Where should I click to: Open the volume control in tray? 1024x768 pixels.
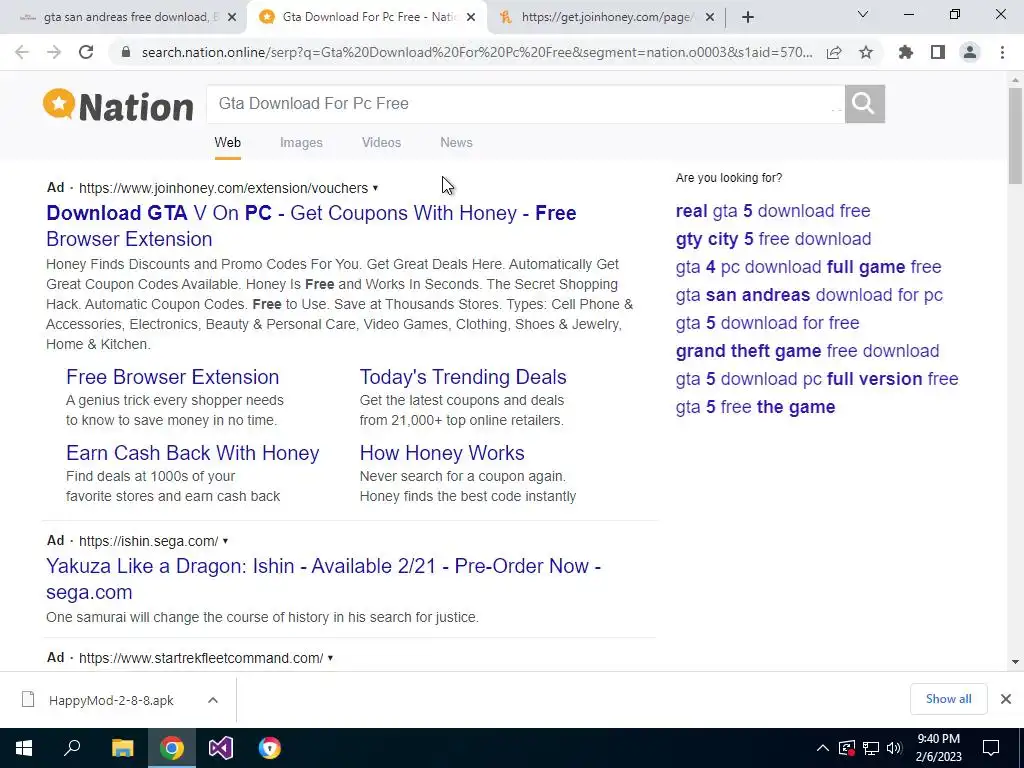tap(894, 748)
